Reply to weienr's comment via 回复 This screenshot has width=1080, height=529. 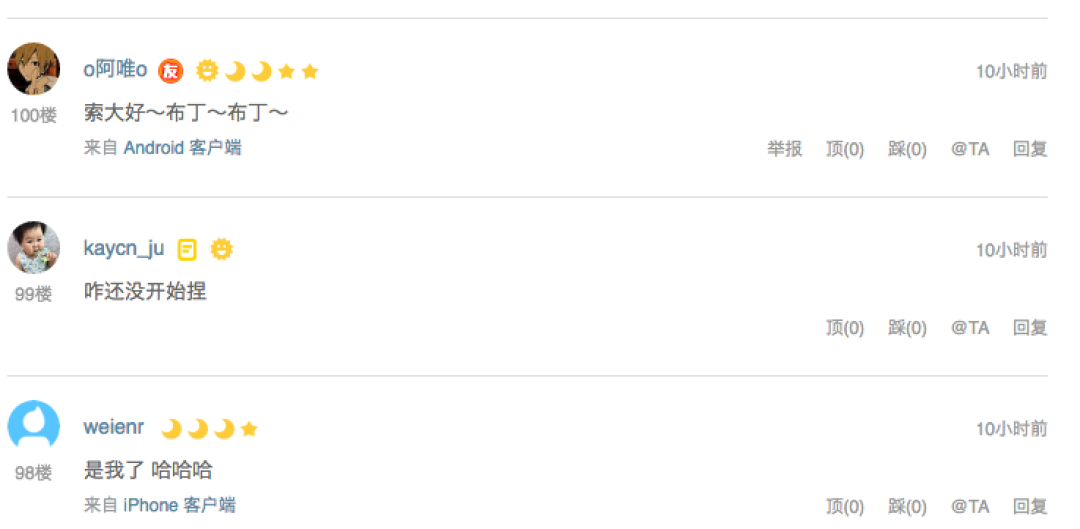coord(1030,506)
